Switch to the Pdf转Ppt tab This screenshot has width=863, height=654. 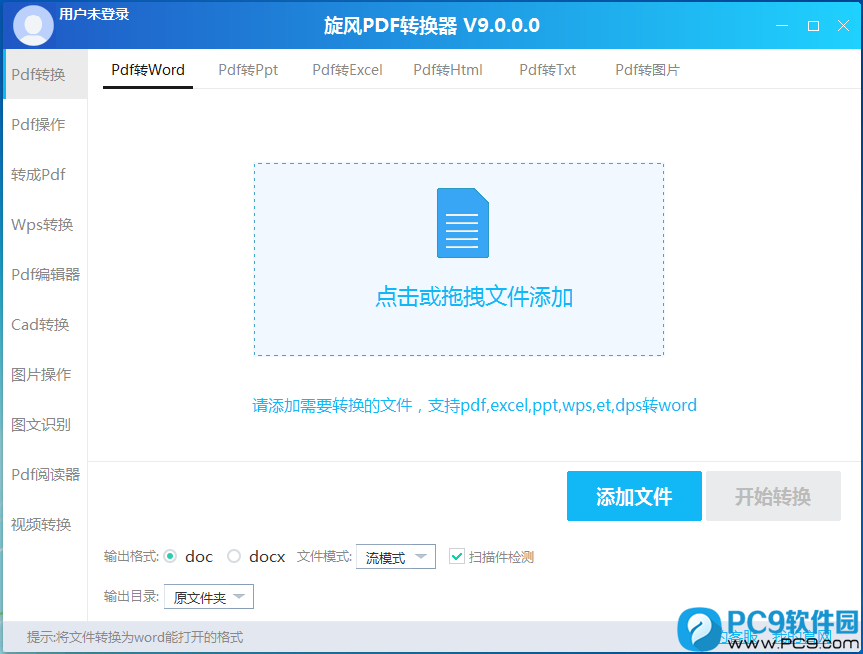click(x=248, y=70)
